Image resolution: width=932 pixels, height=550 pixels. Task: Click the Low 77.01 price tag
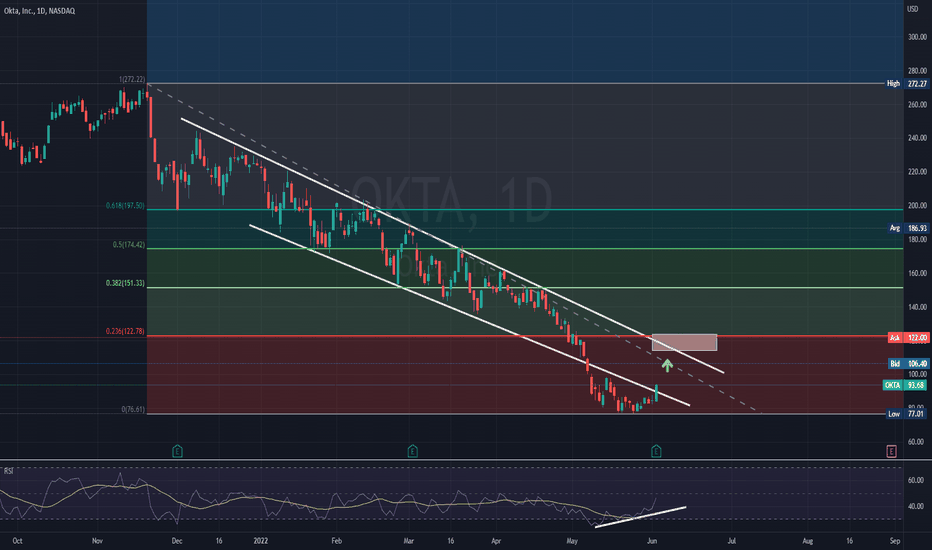(x=906, y=414)
